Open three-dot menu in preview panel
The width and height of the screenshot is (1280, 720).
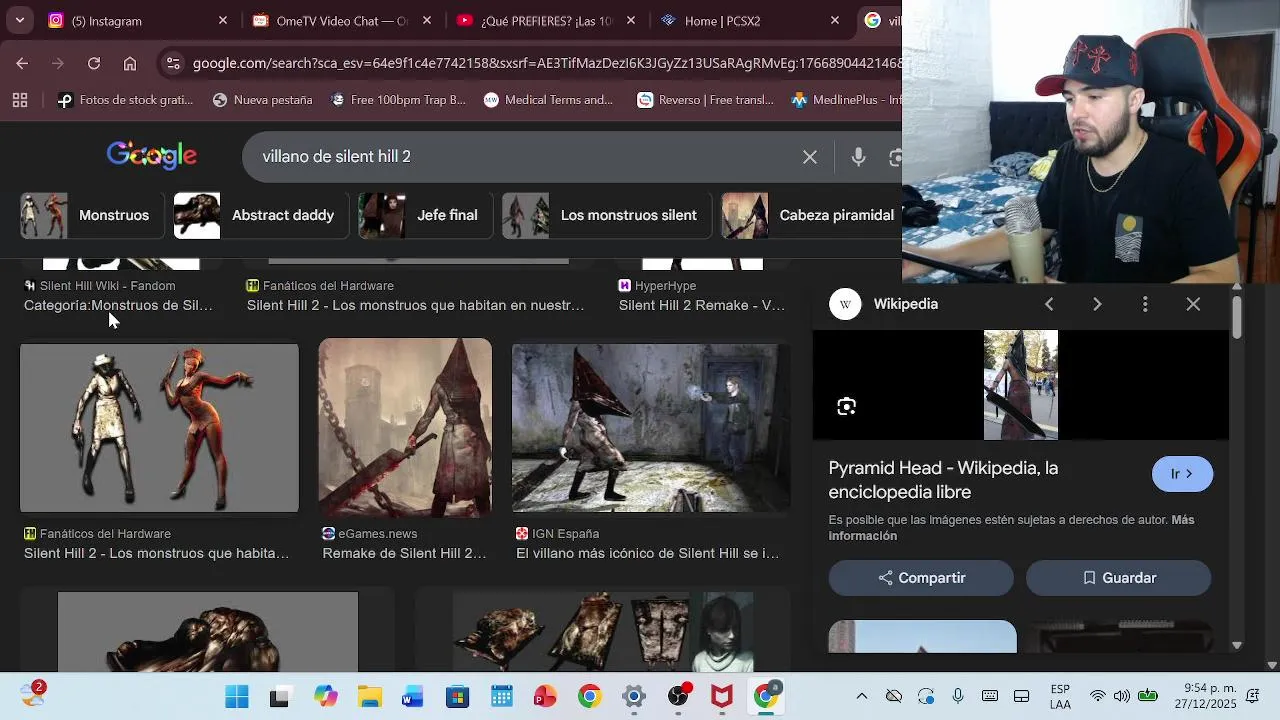(x=1145, y=304)
